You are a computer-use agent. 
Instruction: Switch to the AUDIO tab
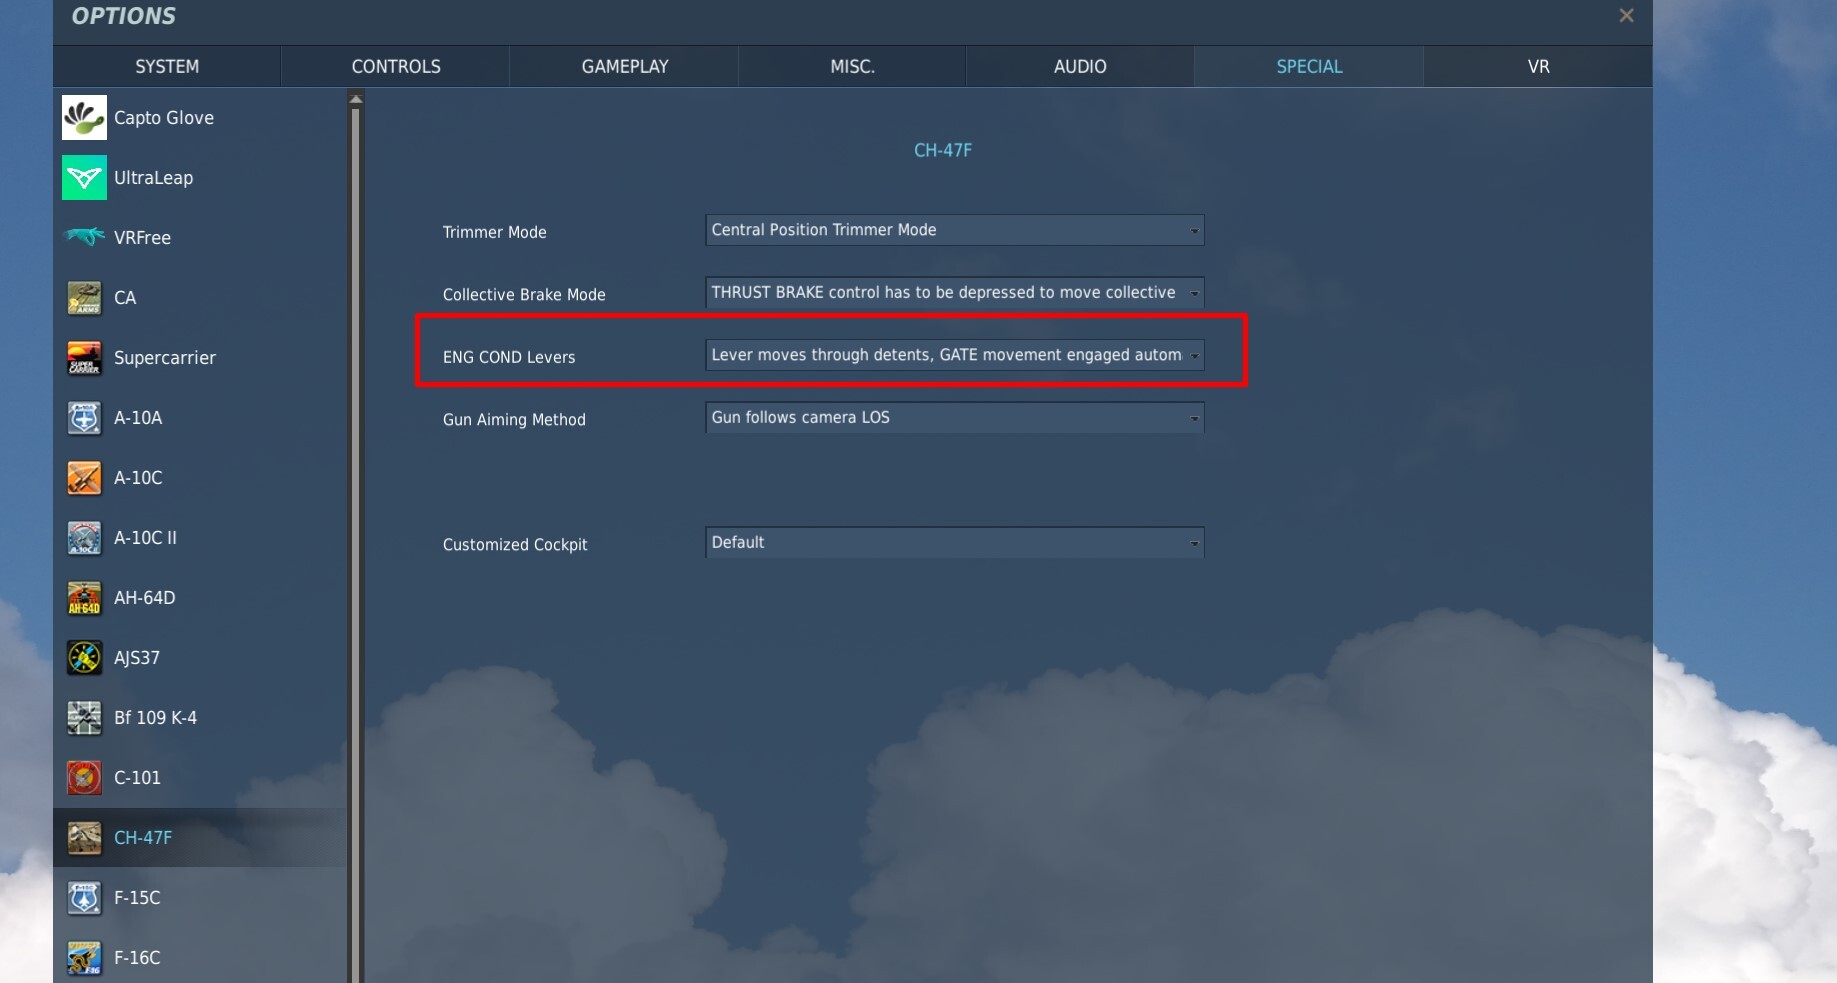[x=1080, y=66]
